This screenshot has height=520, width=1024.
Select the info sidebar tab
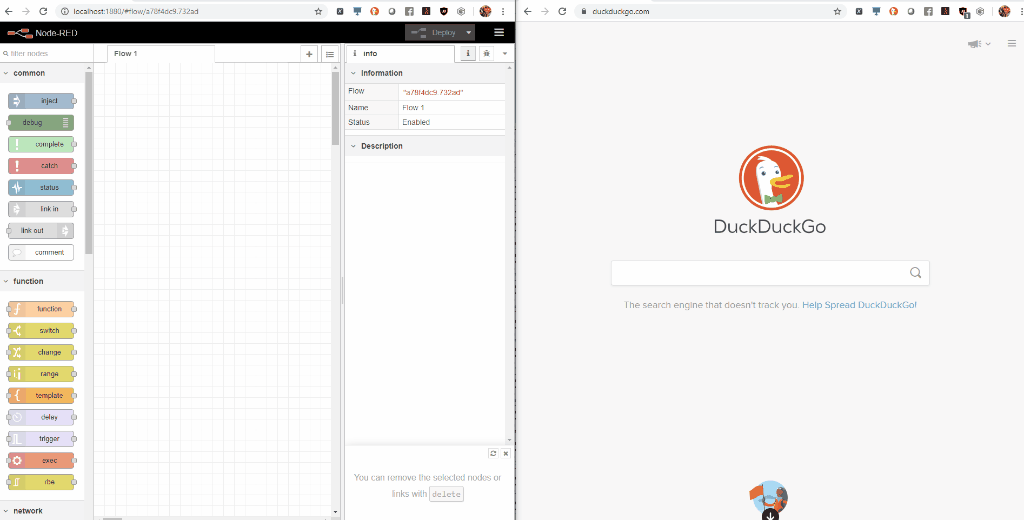[x=399, y=54]
